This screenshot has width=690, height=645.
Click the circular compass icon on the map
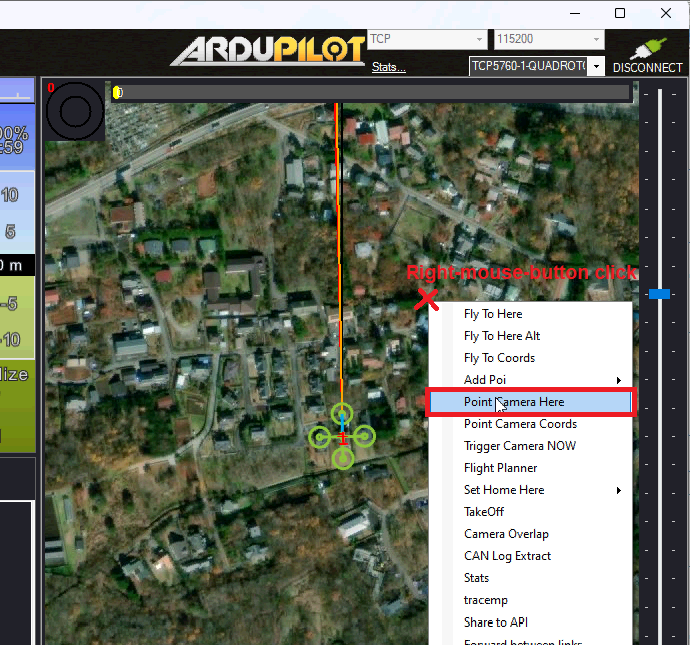click(75, 110)
